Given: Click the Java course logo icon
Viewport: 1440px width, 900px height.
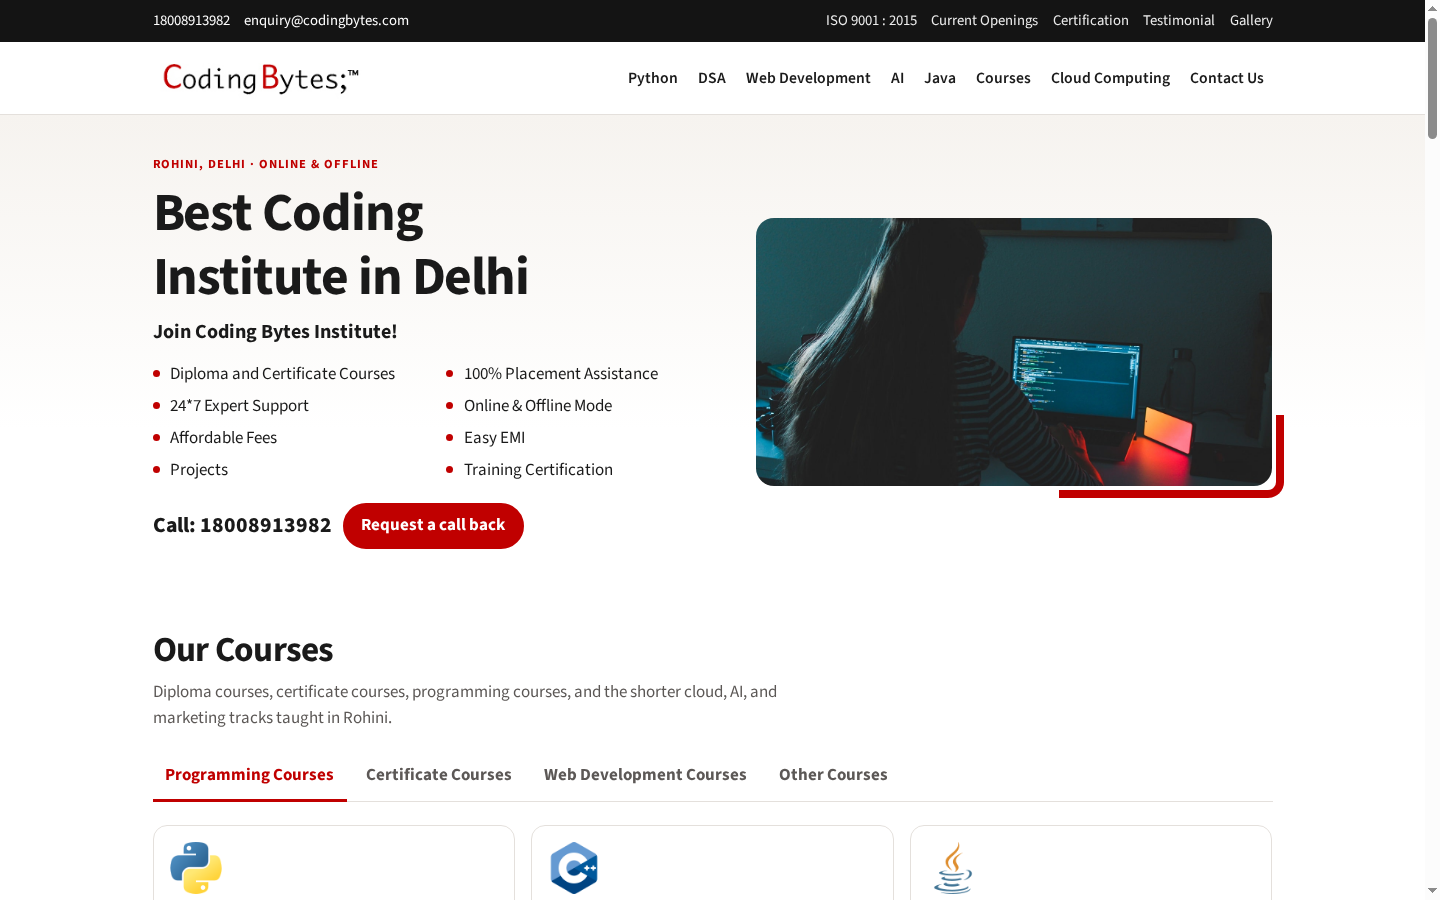Looking at the screenshot, I should [x=953, y=867].
